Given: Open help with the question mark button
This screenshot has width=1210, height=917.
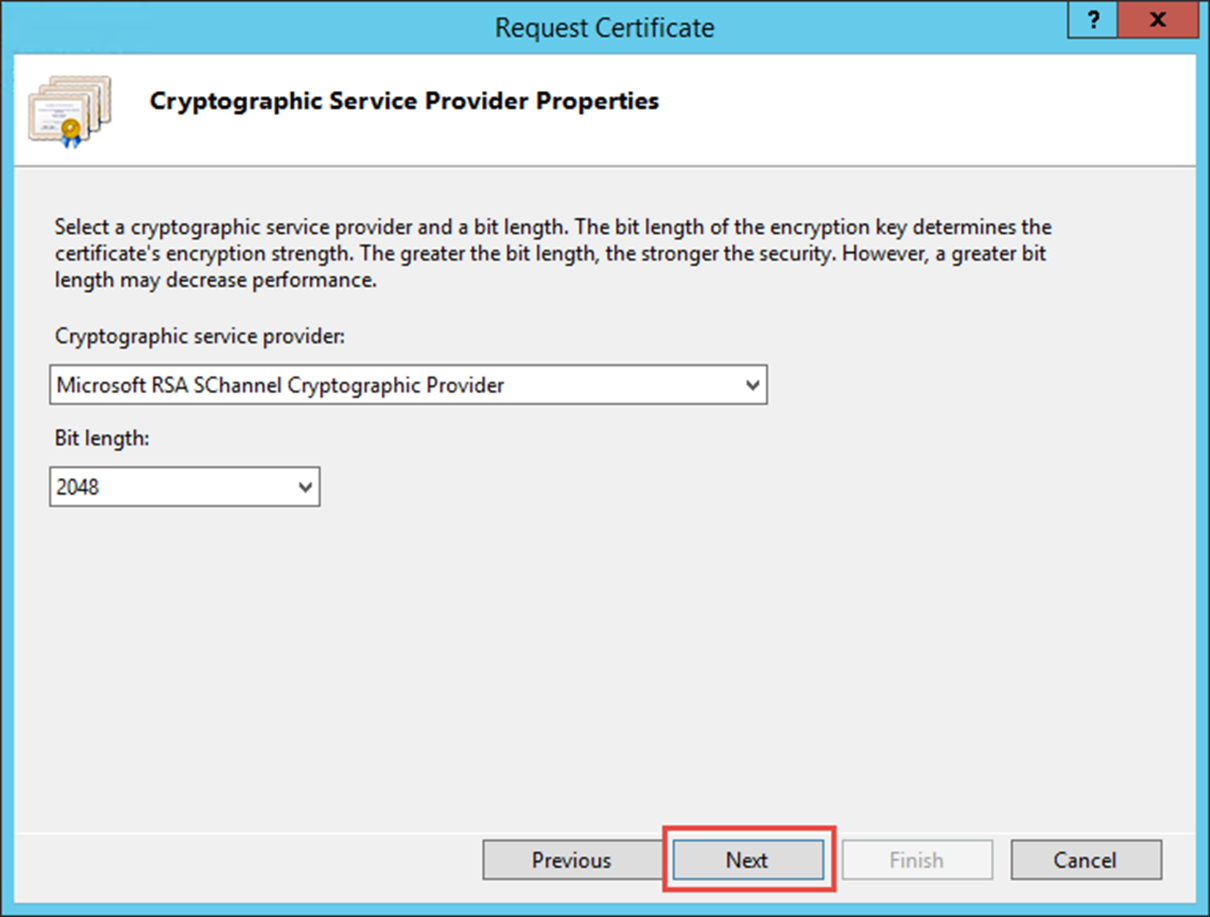Looking at the screenshot, I should (x=1095, y=20).
